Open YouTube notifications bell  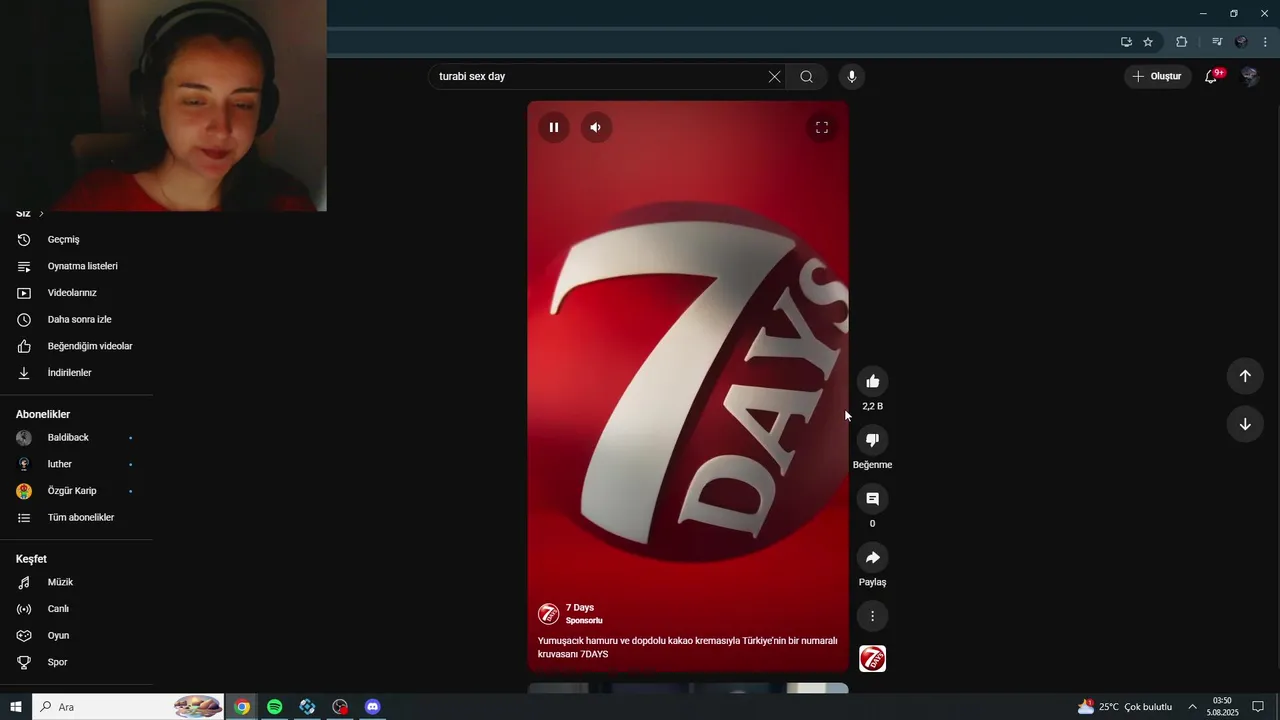point(1212,76)
